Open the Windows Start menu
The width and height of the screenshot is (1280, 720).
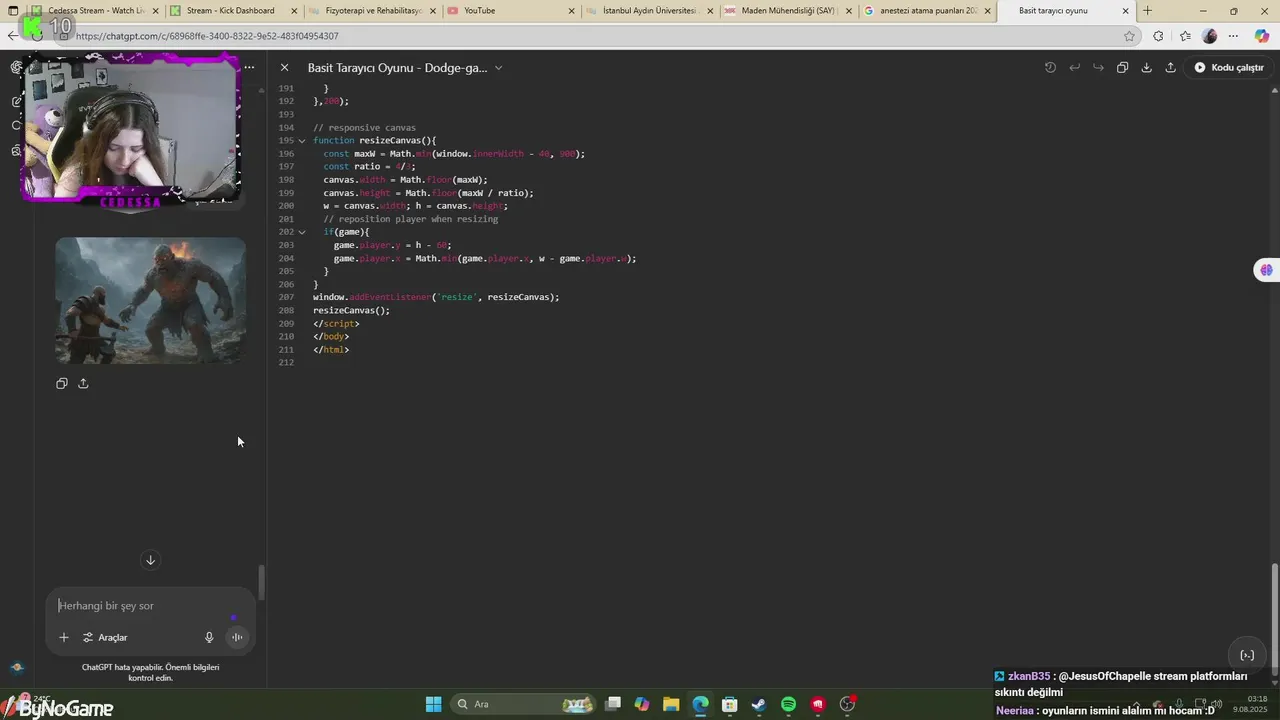point(433,704)
